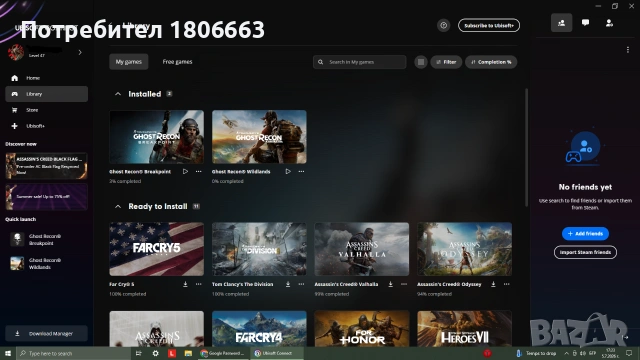This screenshot has height=360, width=640.
Task: Collapse the Ready to Install section
Action: point(118,207)
